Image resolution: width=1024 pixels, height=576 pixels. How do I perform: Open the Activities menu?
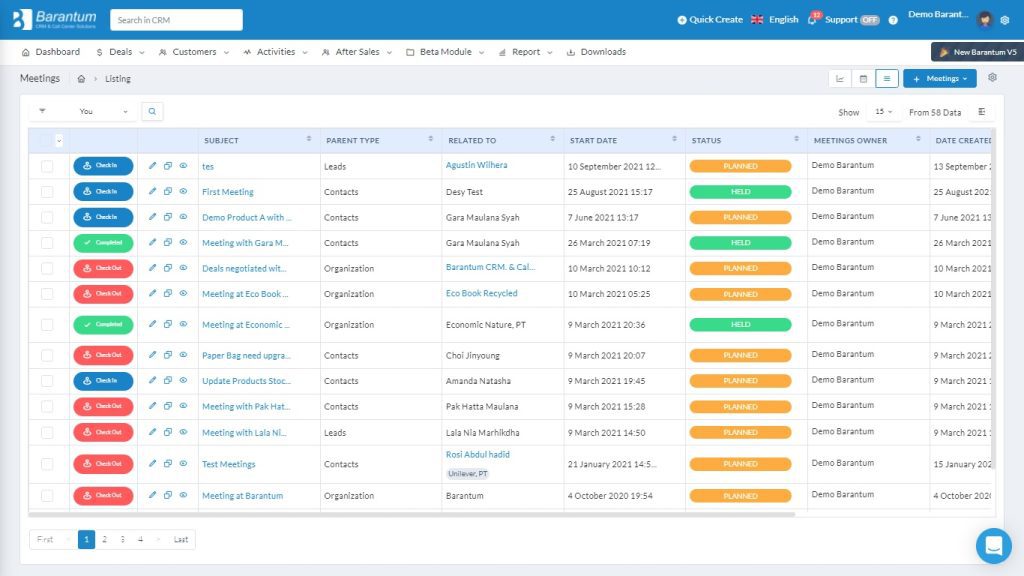click(275, 52)
